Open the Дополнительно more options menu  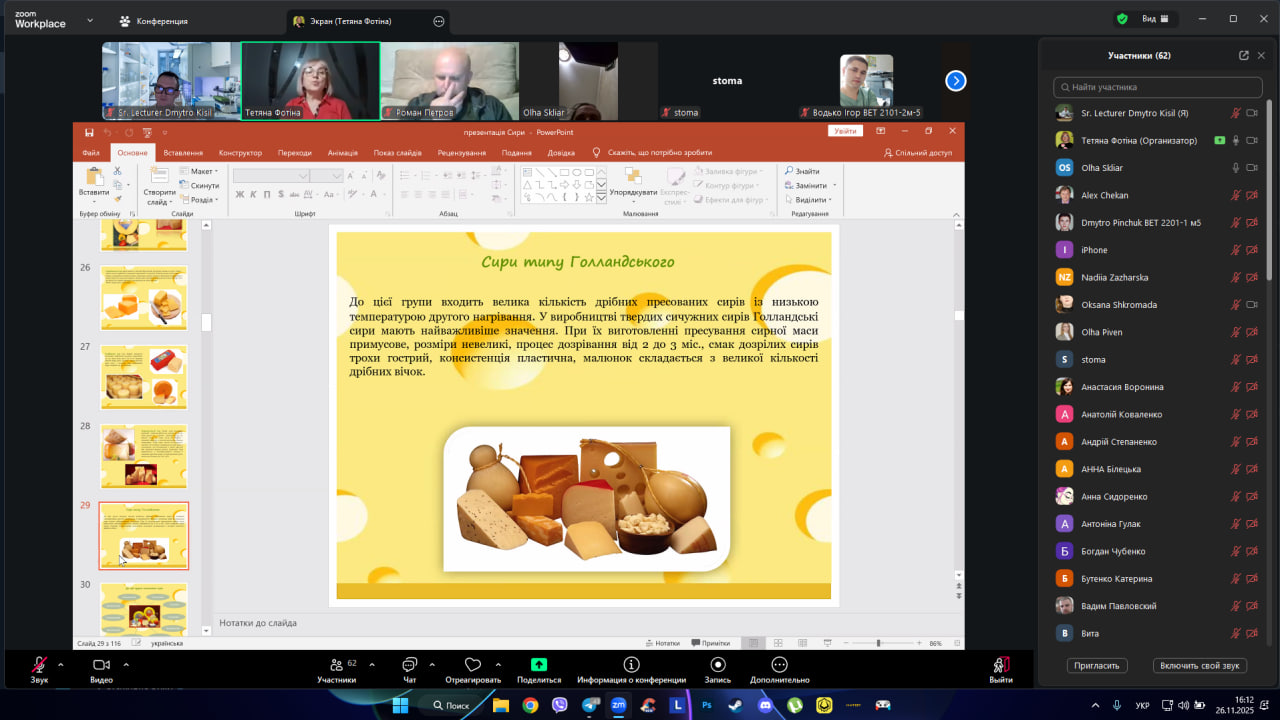coord(779,665)
